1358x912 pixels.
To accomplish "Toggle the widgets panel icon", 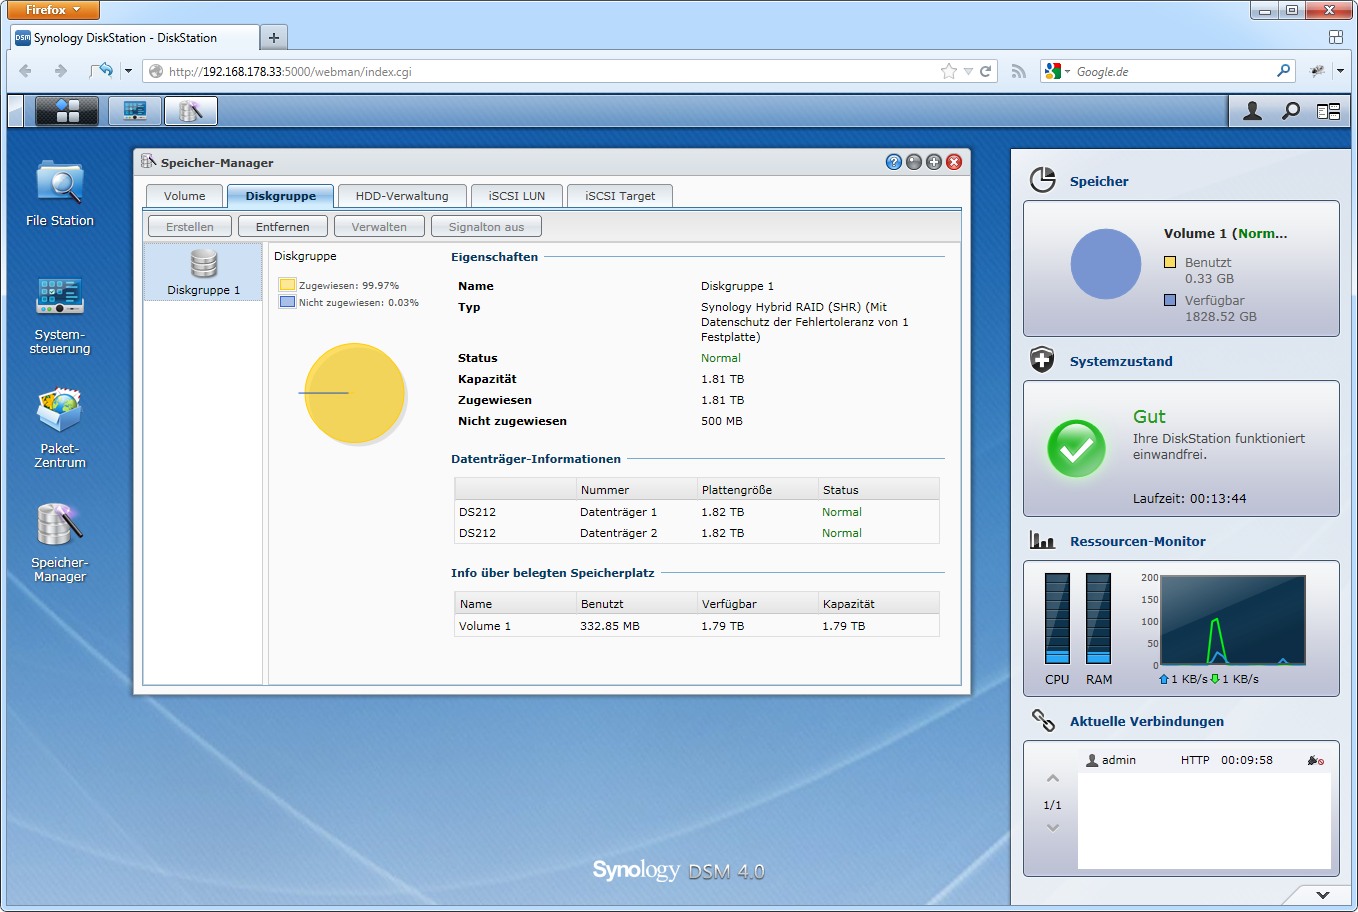I will 1328,111.
